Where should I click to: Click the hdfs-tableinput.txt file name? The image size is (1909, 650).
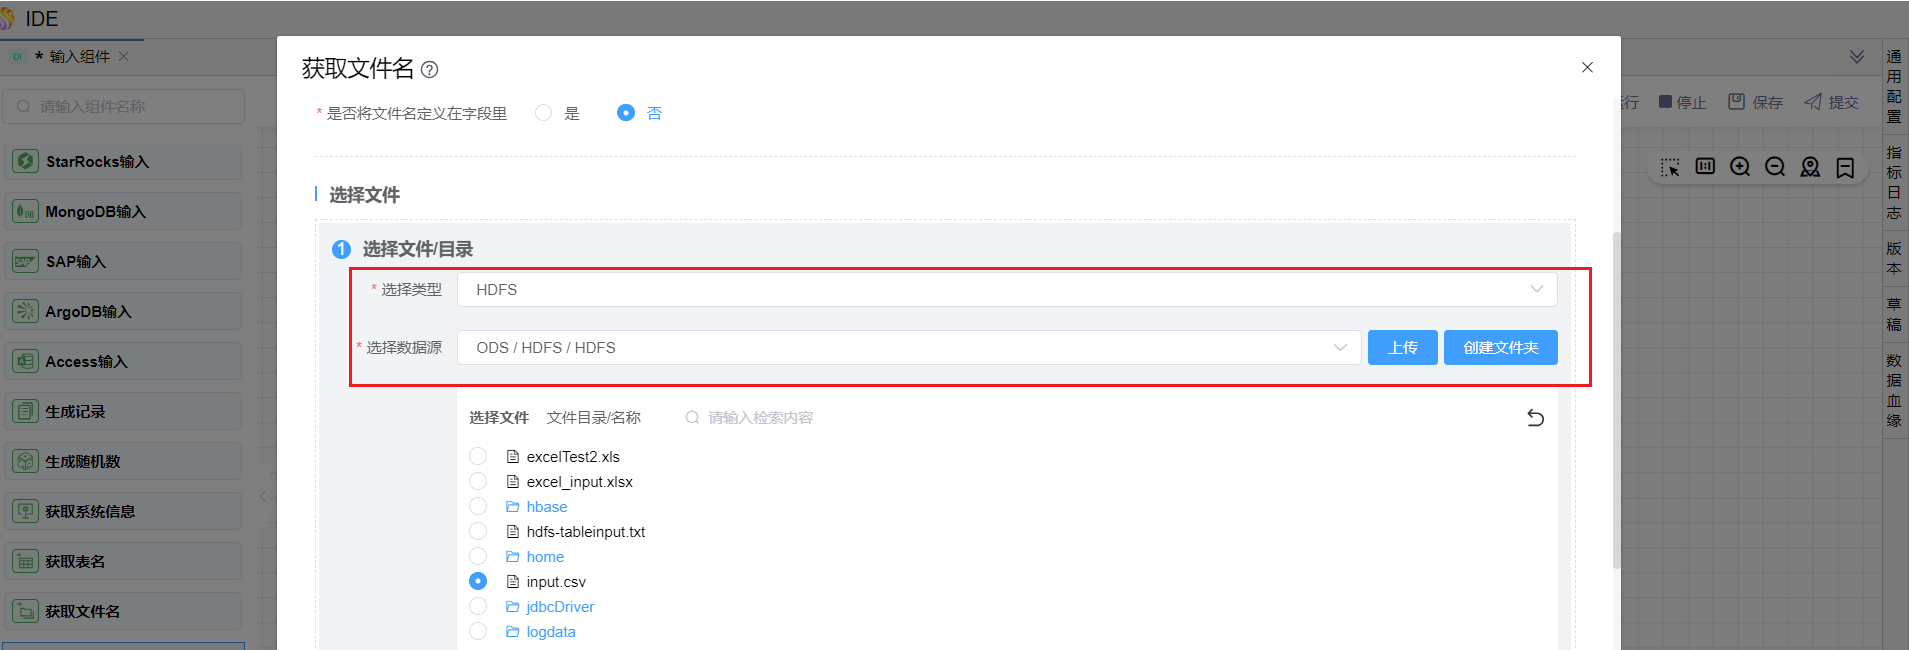(x=586, y=532)
